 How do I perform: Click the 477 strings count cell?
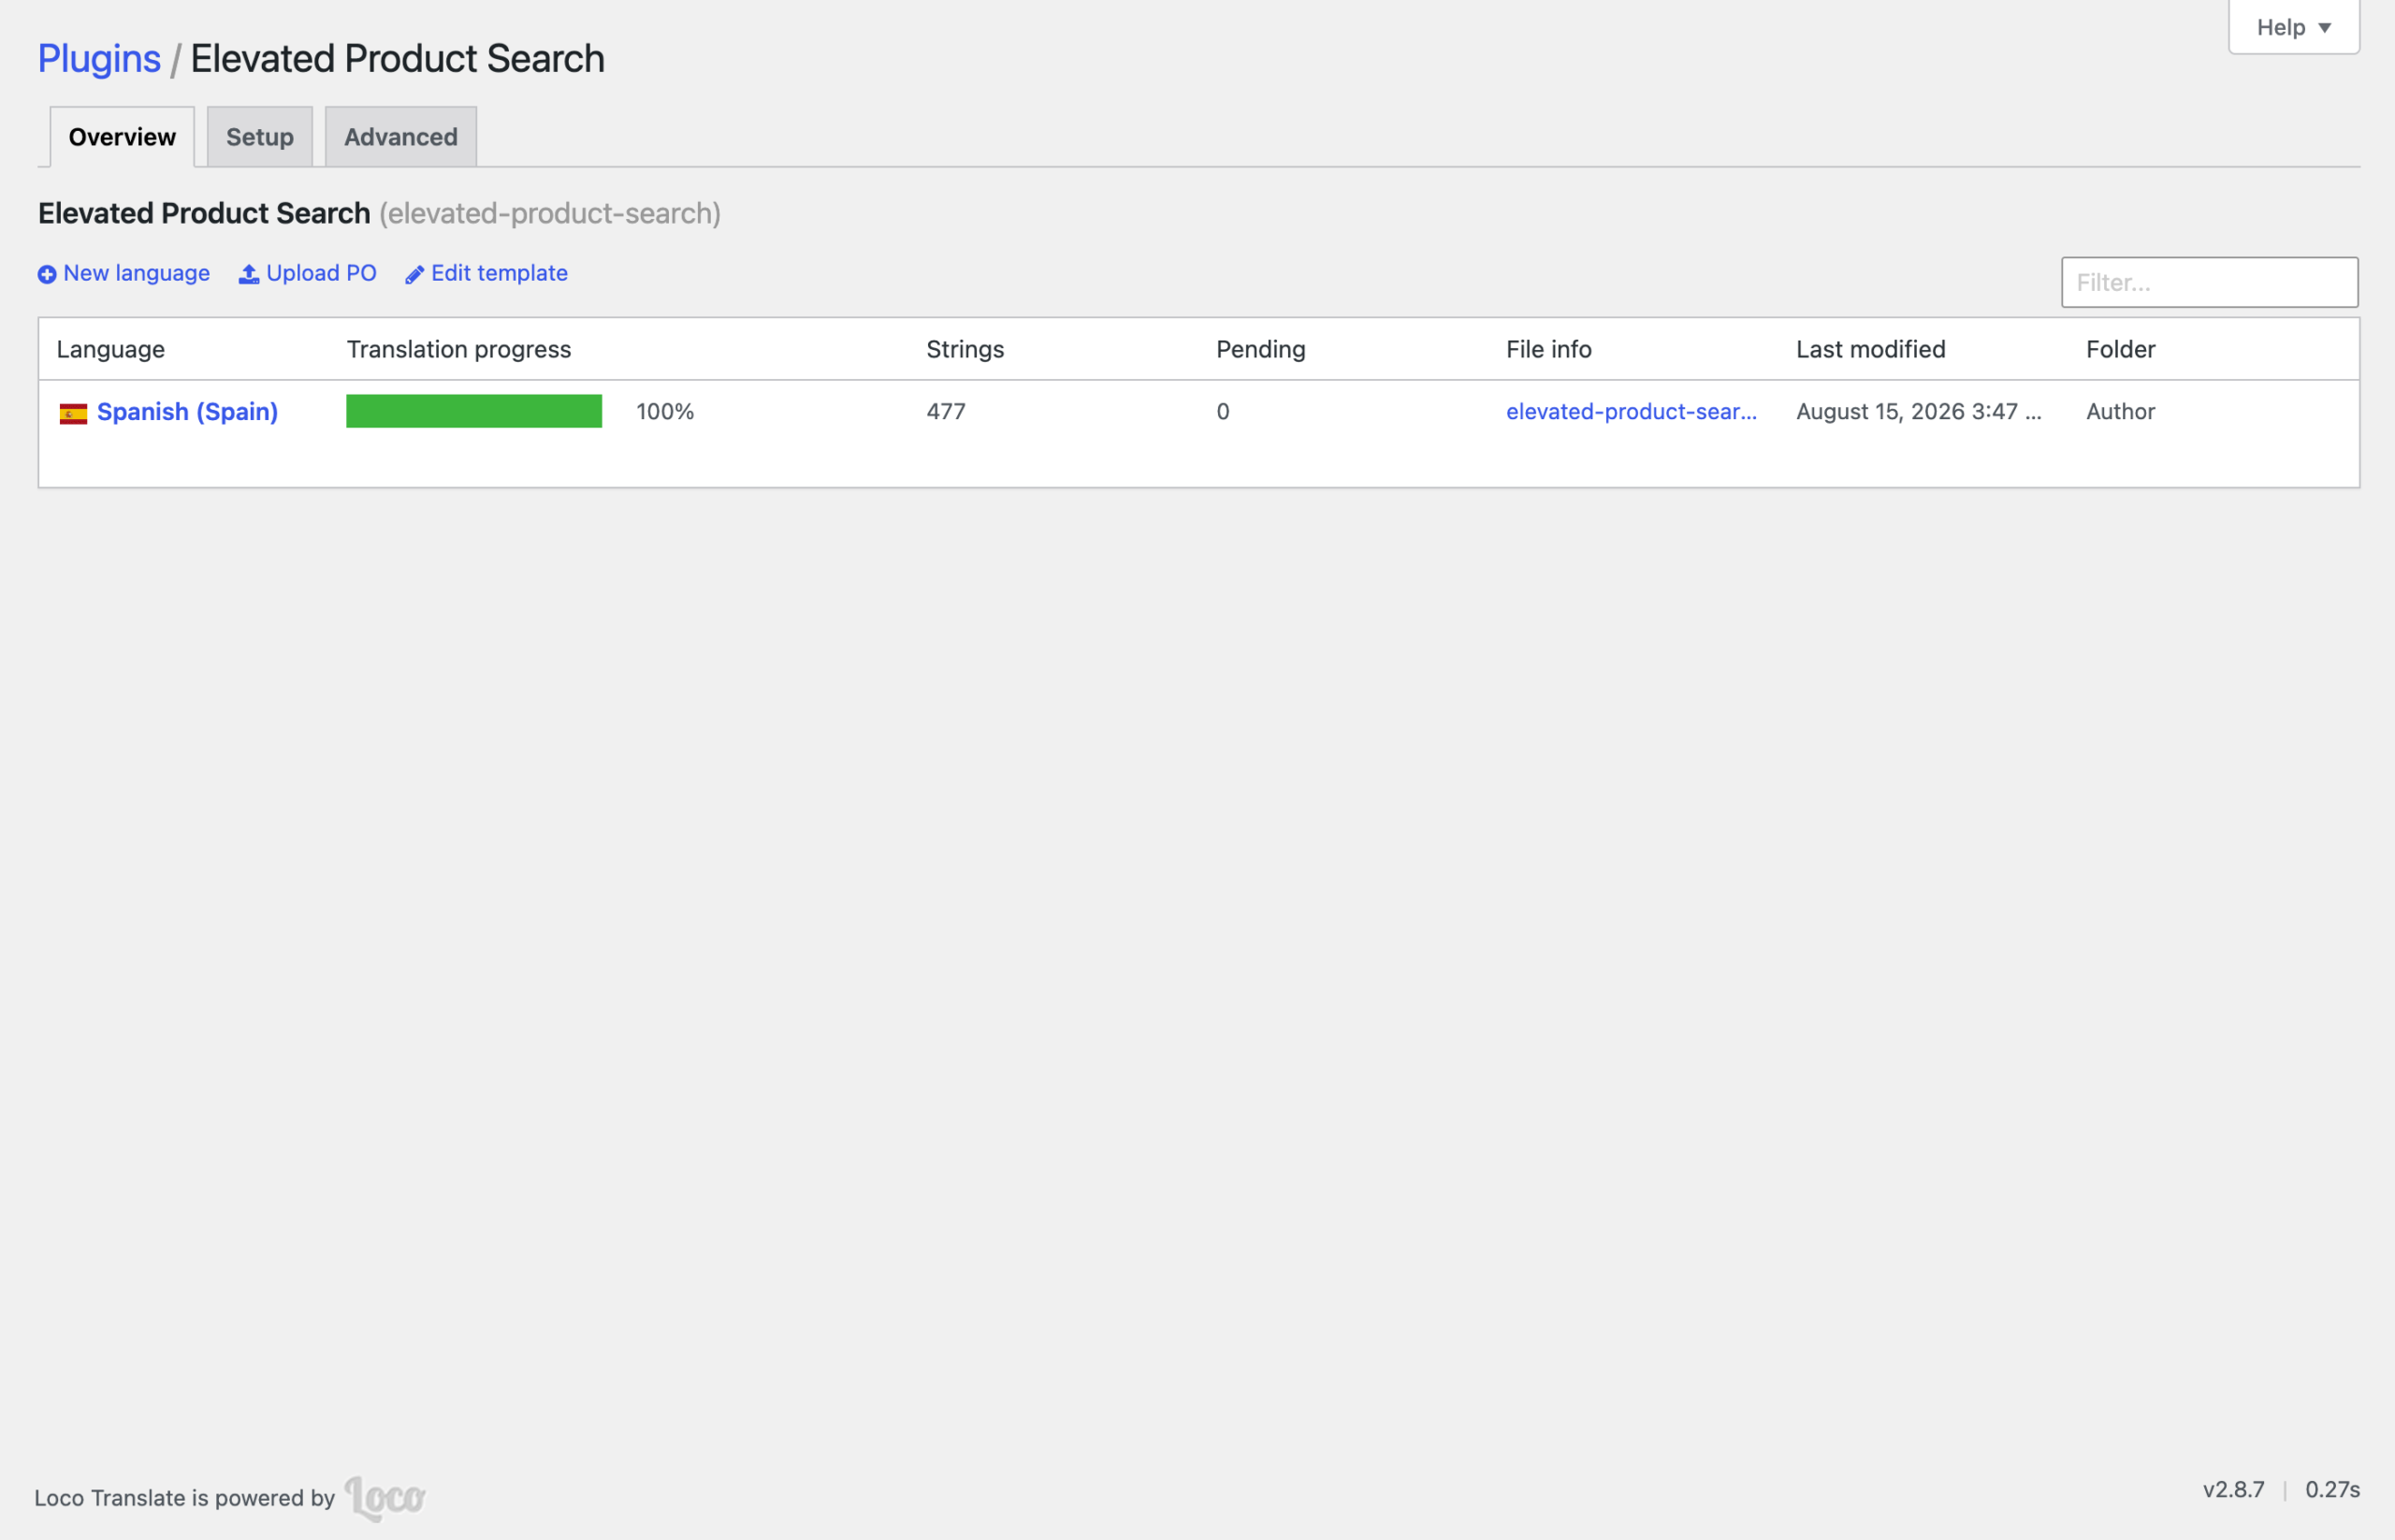[x=946, y=412]
